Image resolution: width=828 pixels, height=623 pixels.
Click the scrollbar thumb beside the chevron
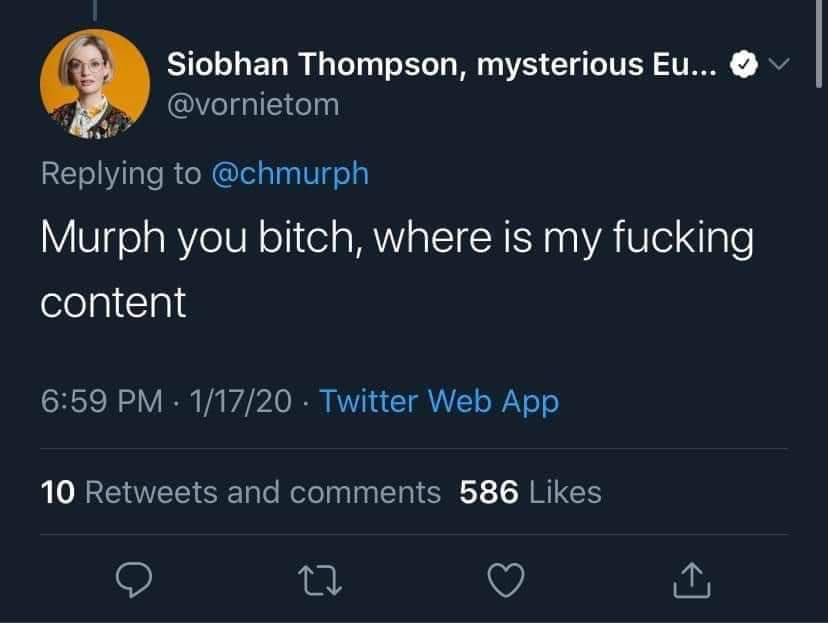[x=818, y=43]
